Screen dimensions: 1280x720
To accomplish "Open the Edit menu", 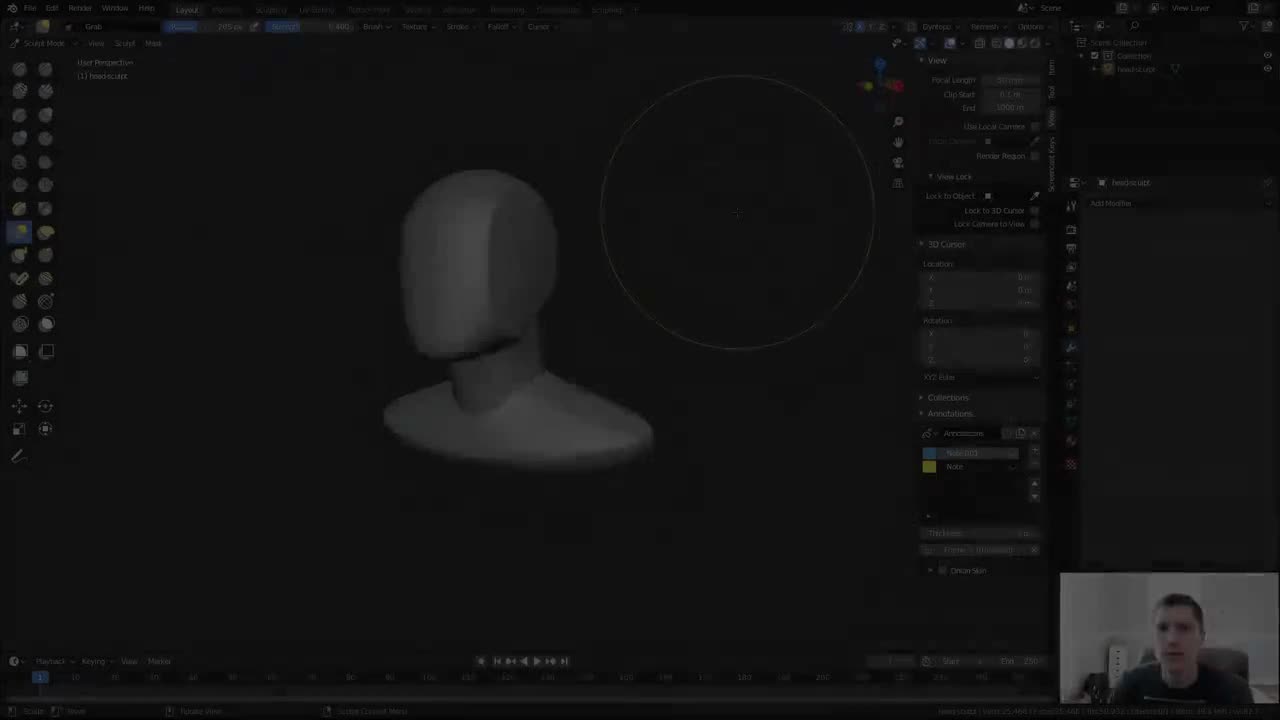I will pos(52,8).
